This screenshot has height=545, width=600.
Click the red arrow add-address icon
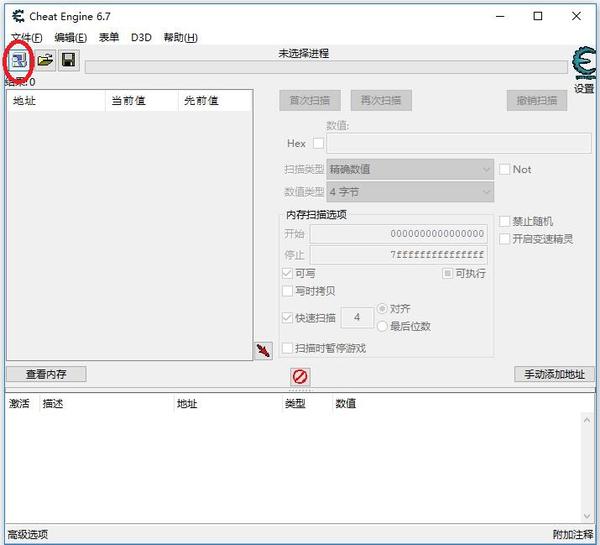pyautogui.click(x=263, y=351)
